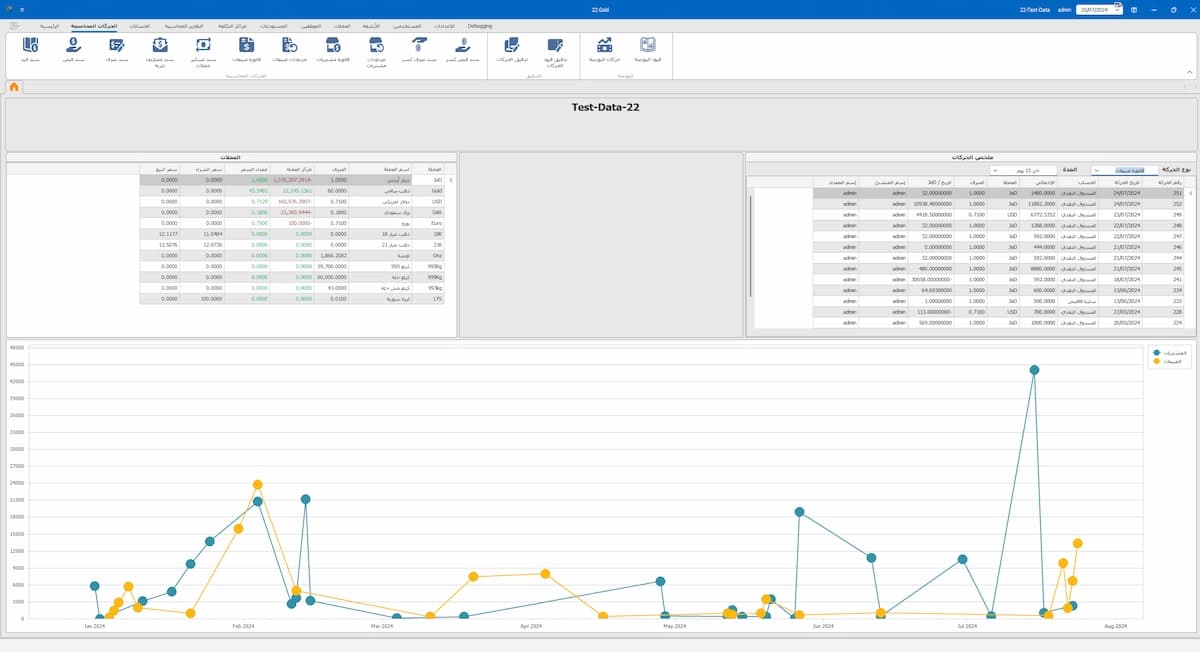Image resolution: width=1200 pixels, height=652 pixels.
Task: Open the نوع الحركة transaction type combo box
Action: (1125, 170)
